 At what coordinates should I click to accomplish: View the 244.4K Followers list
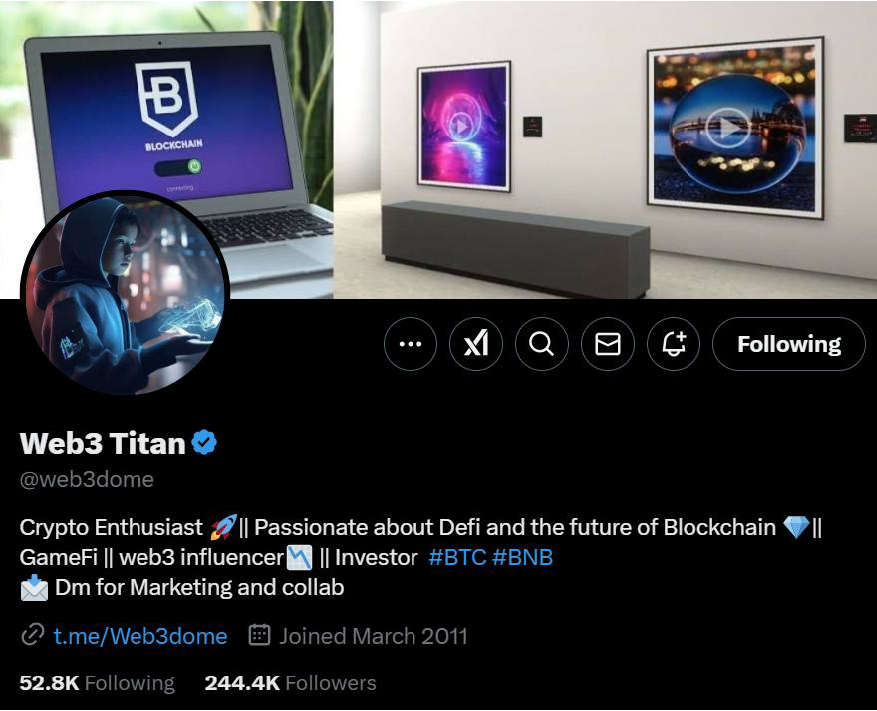[290, 683]
